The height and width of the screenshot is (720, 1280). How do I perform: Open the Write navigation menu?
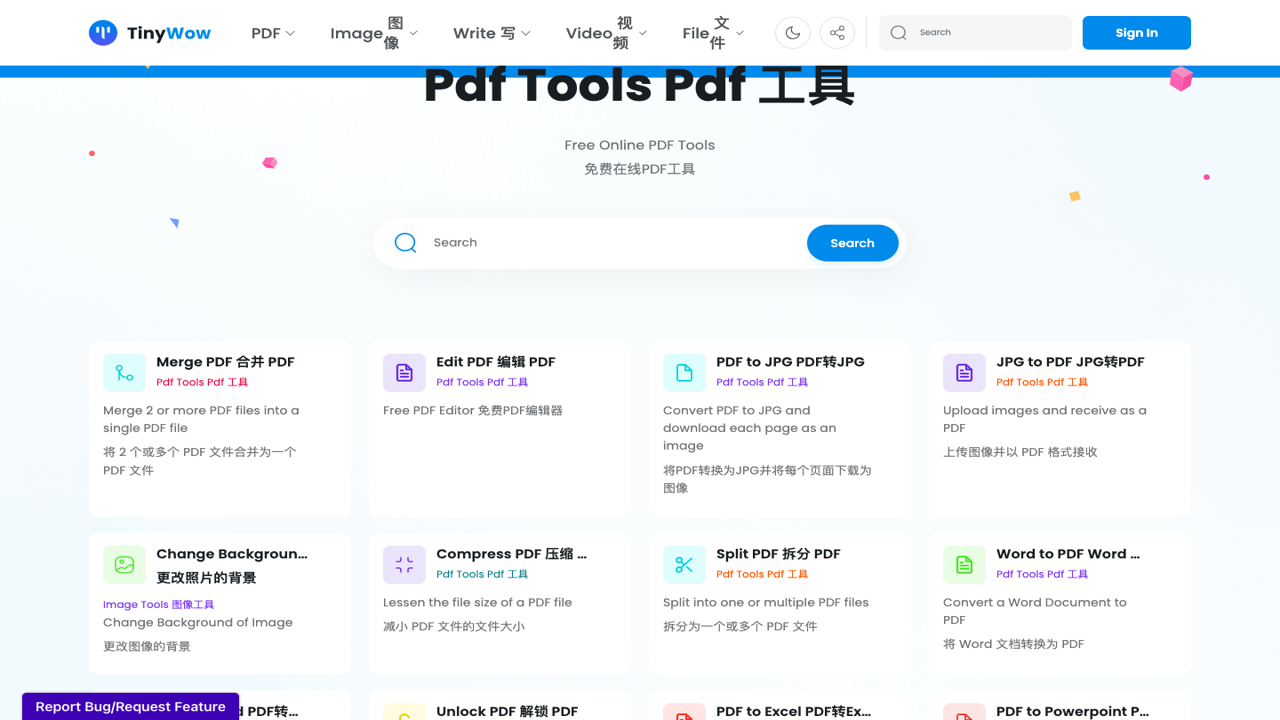tap(492, 33)
